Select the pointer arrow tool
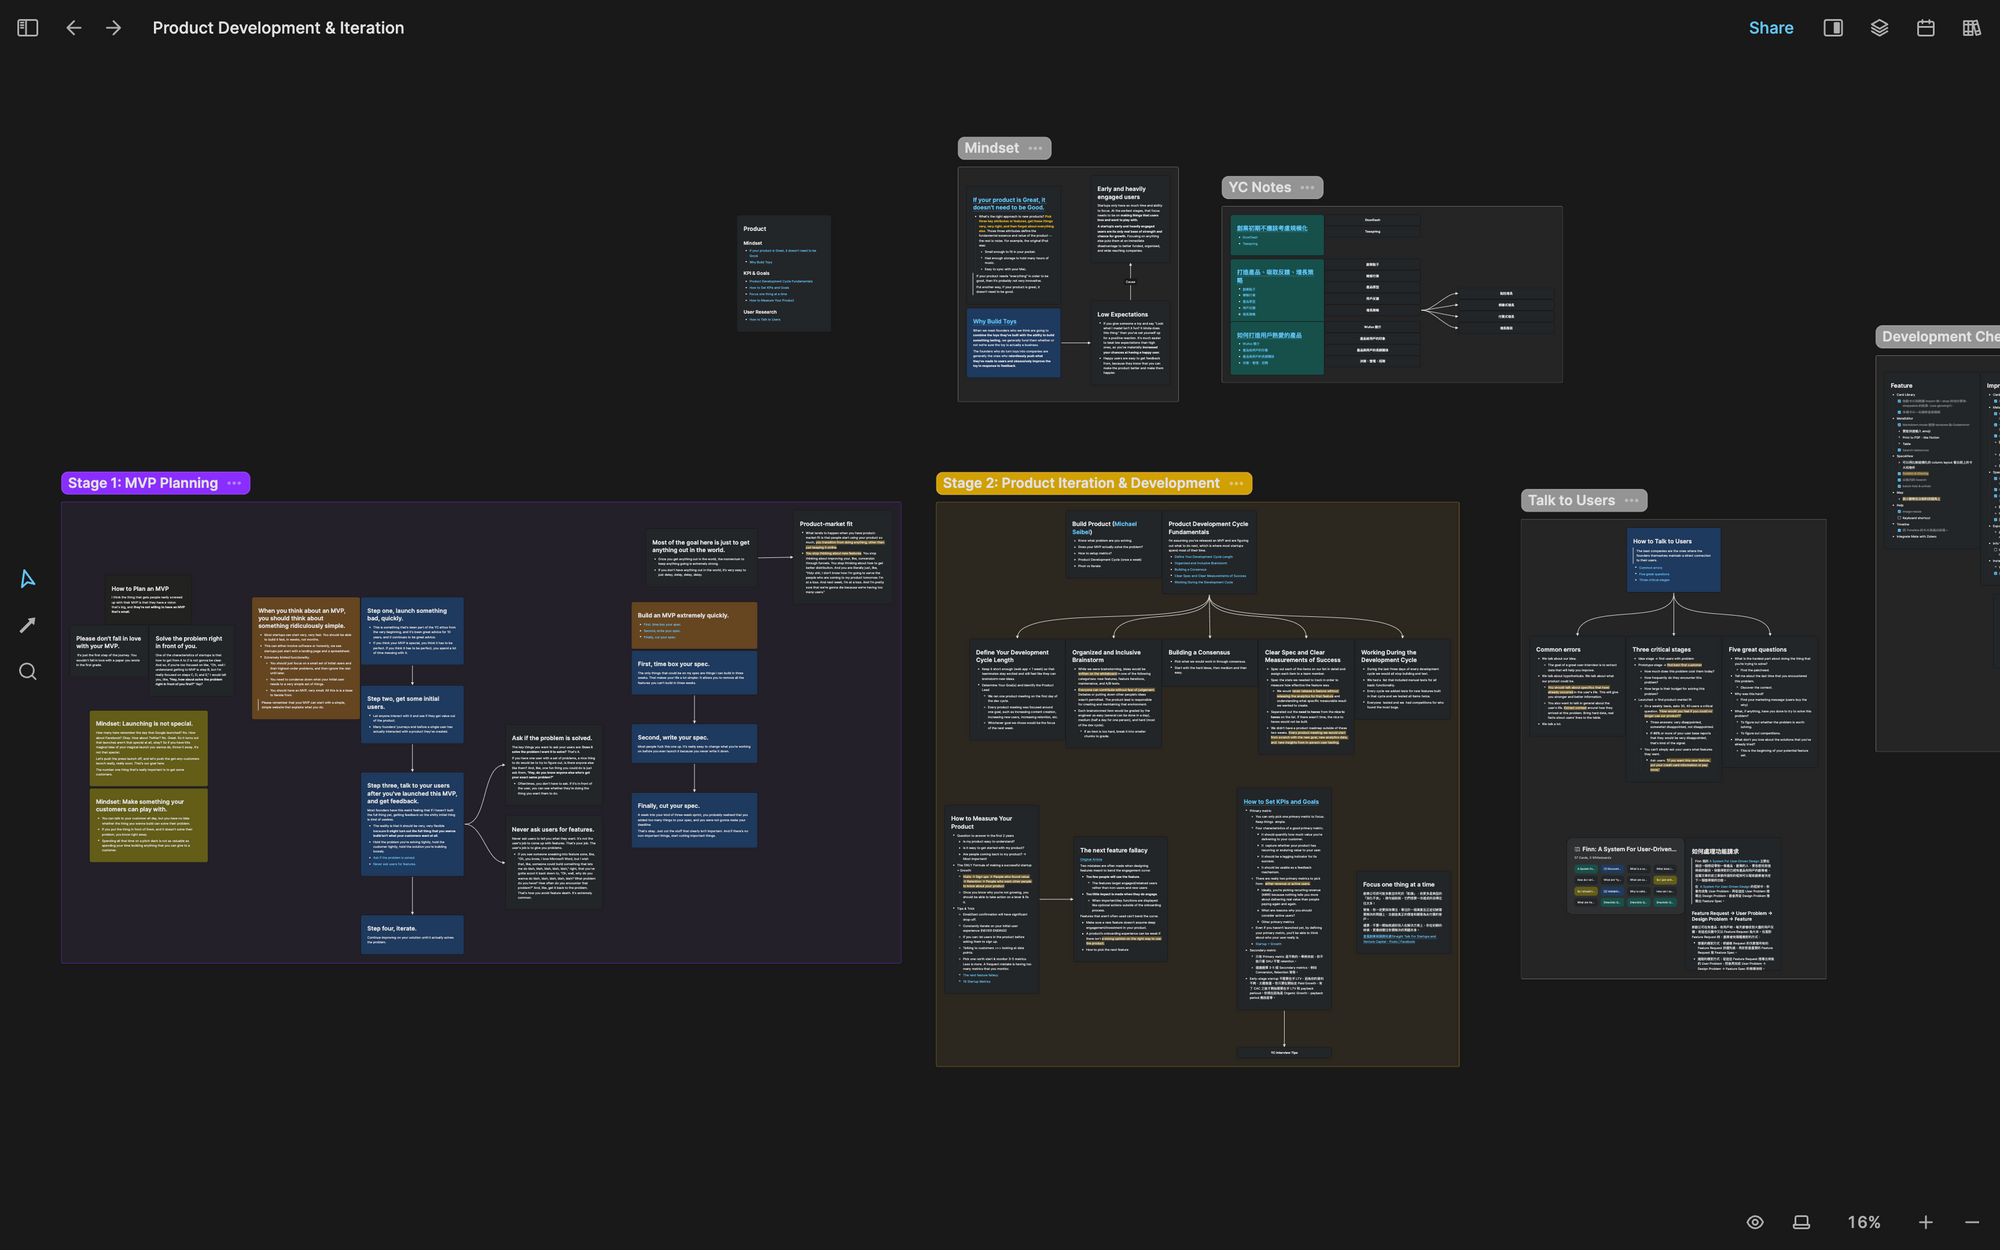The image size is (2000, 1250). [x=28, y=579]
